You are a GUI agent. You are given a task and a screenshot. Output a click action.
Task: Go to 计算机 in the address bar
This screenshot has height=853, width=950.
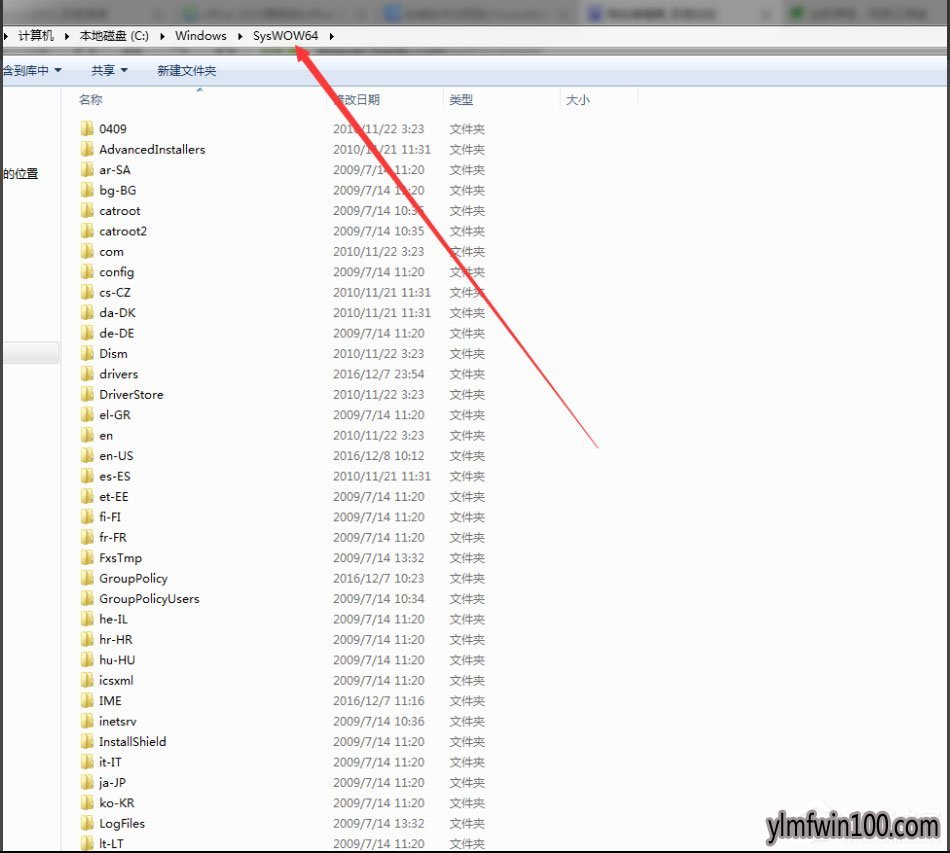36,36
